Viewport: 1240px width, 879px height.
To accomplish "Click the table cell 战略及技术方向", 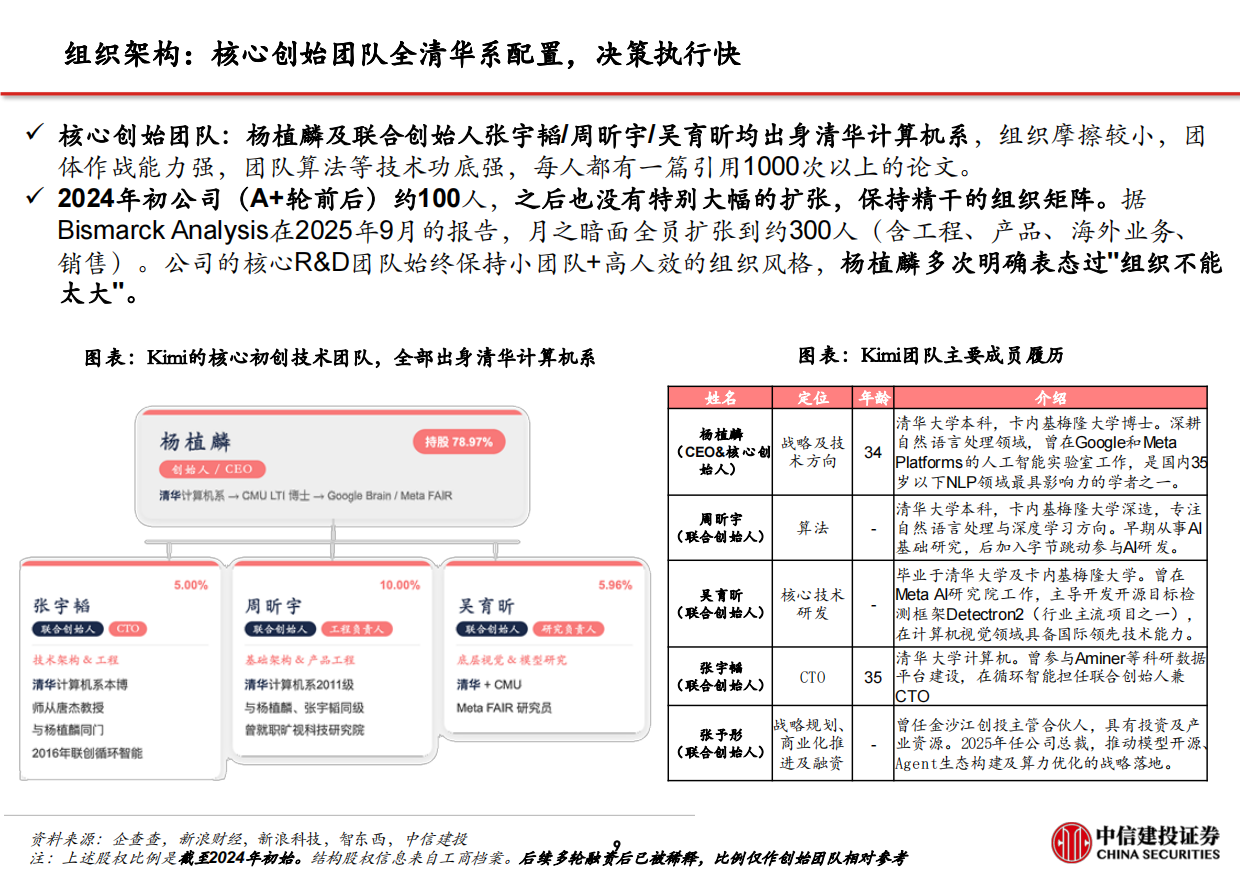I will click(x=813, y=452).
